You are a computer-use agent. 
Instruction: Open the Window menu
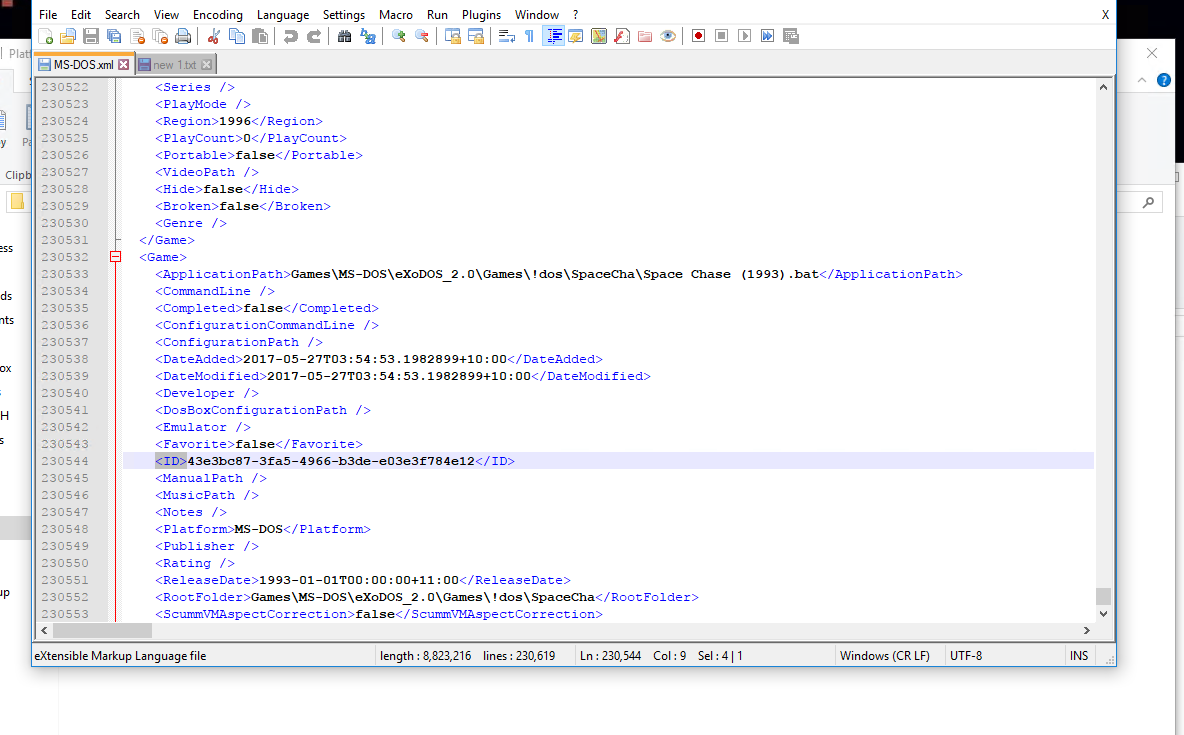537,14
